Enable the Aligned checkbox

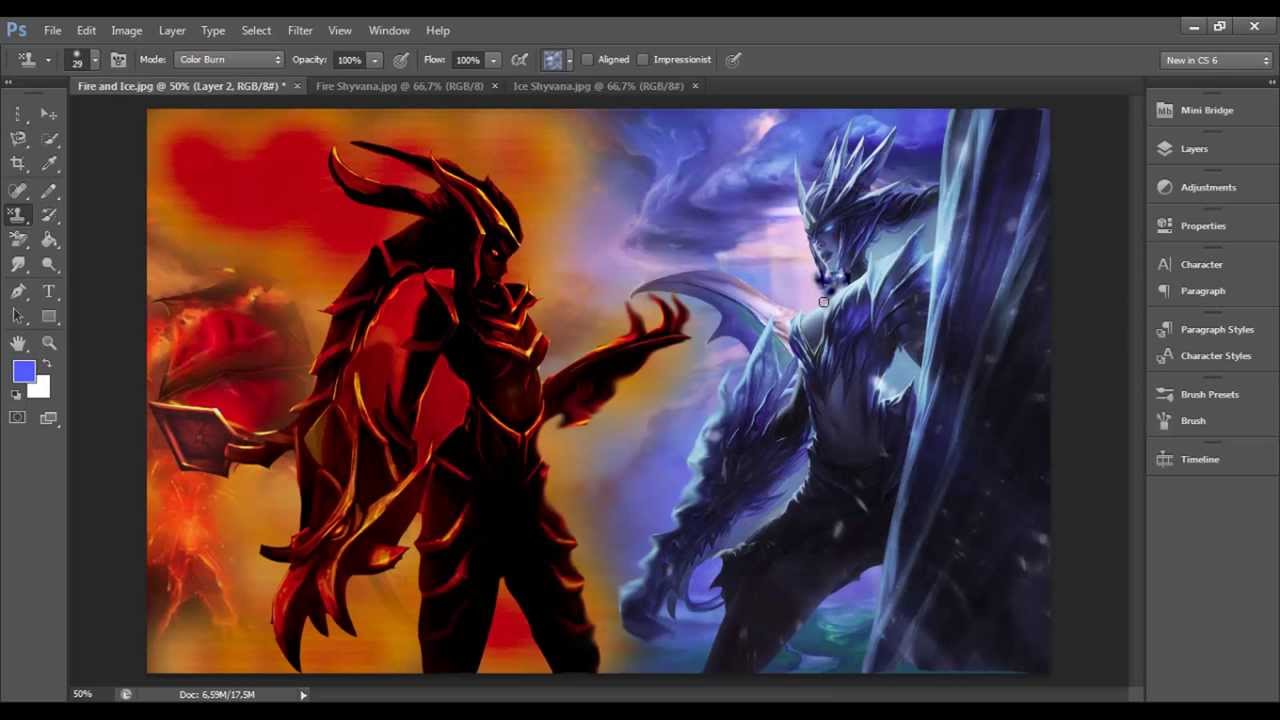point(587,59)
